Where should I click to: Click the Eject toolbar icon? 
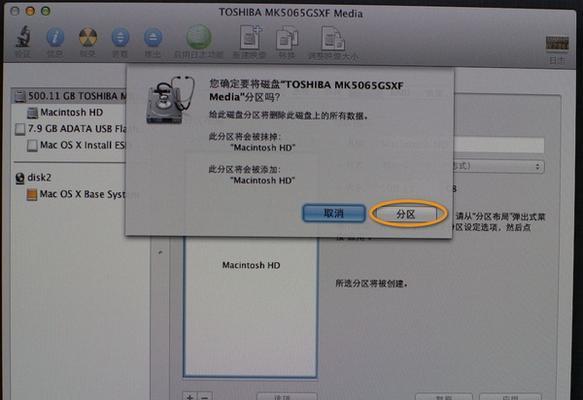pos(152,37)
